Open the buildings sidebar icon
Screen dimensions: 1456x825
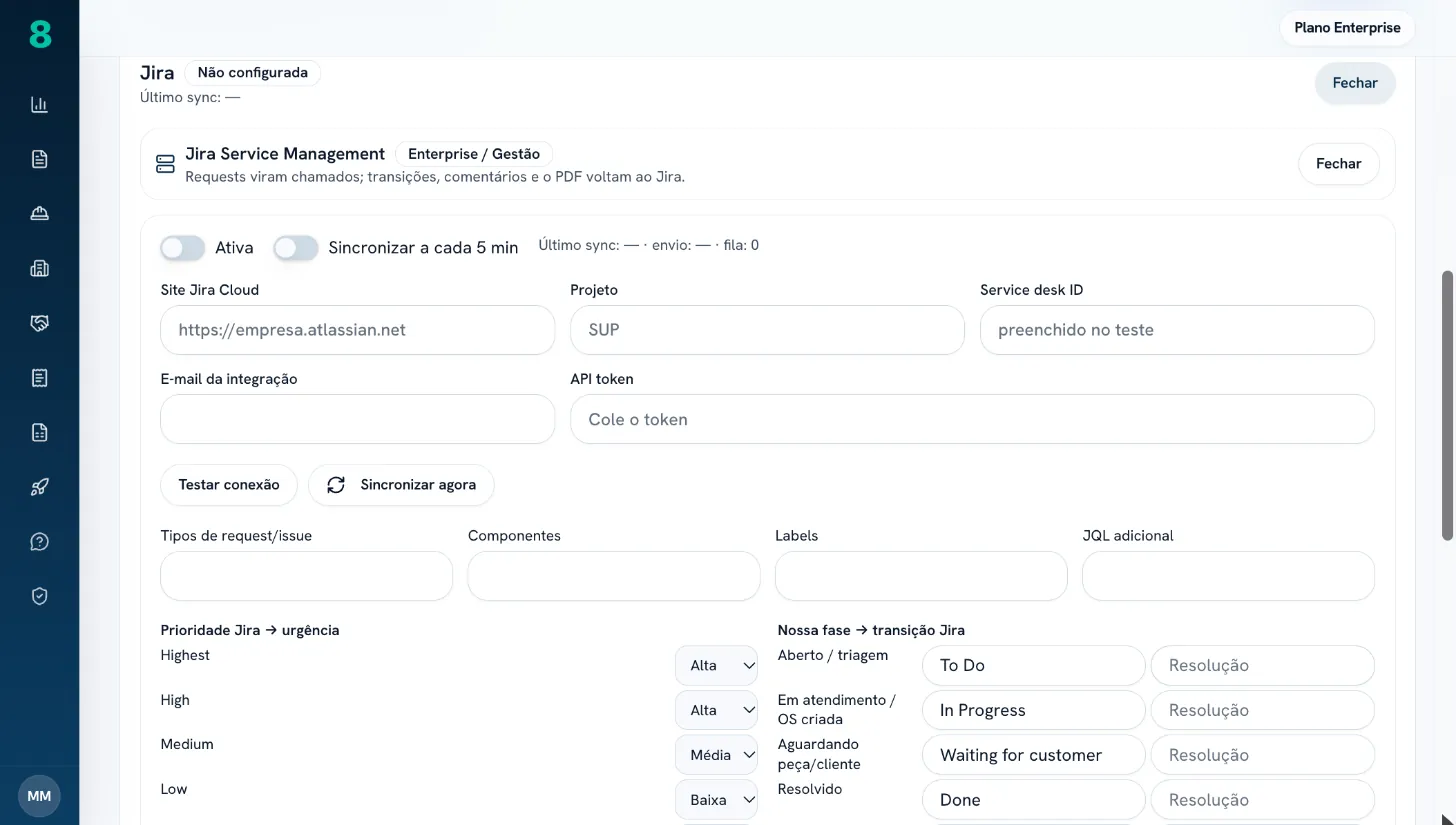pyautogui.click(x=39, y=268)
